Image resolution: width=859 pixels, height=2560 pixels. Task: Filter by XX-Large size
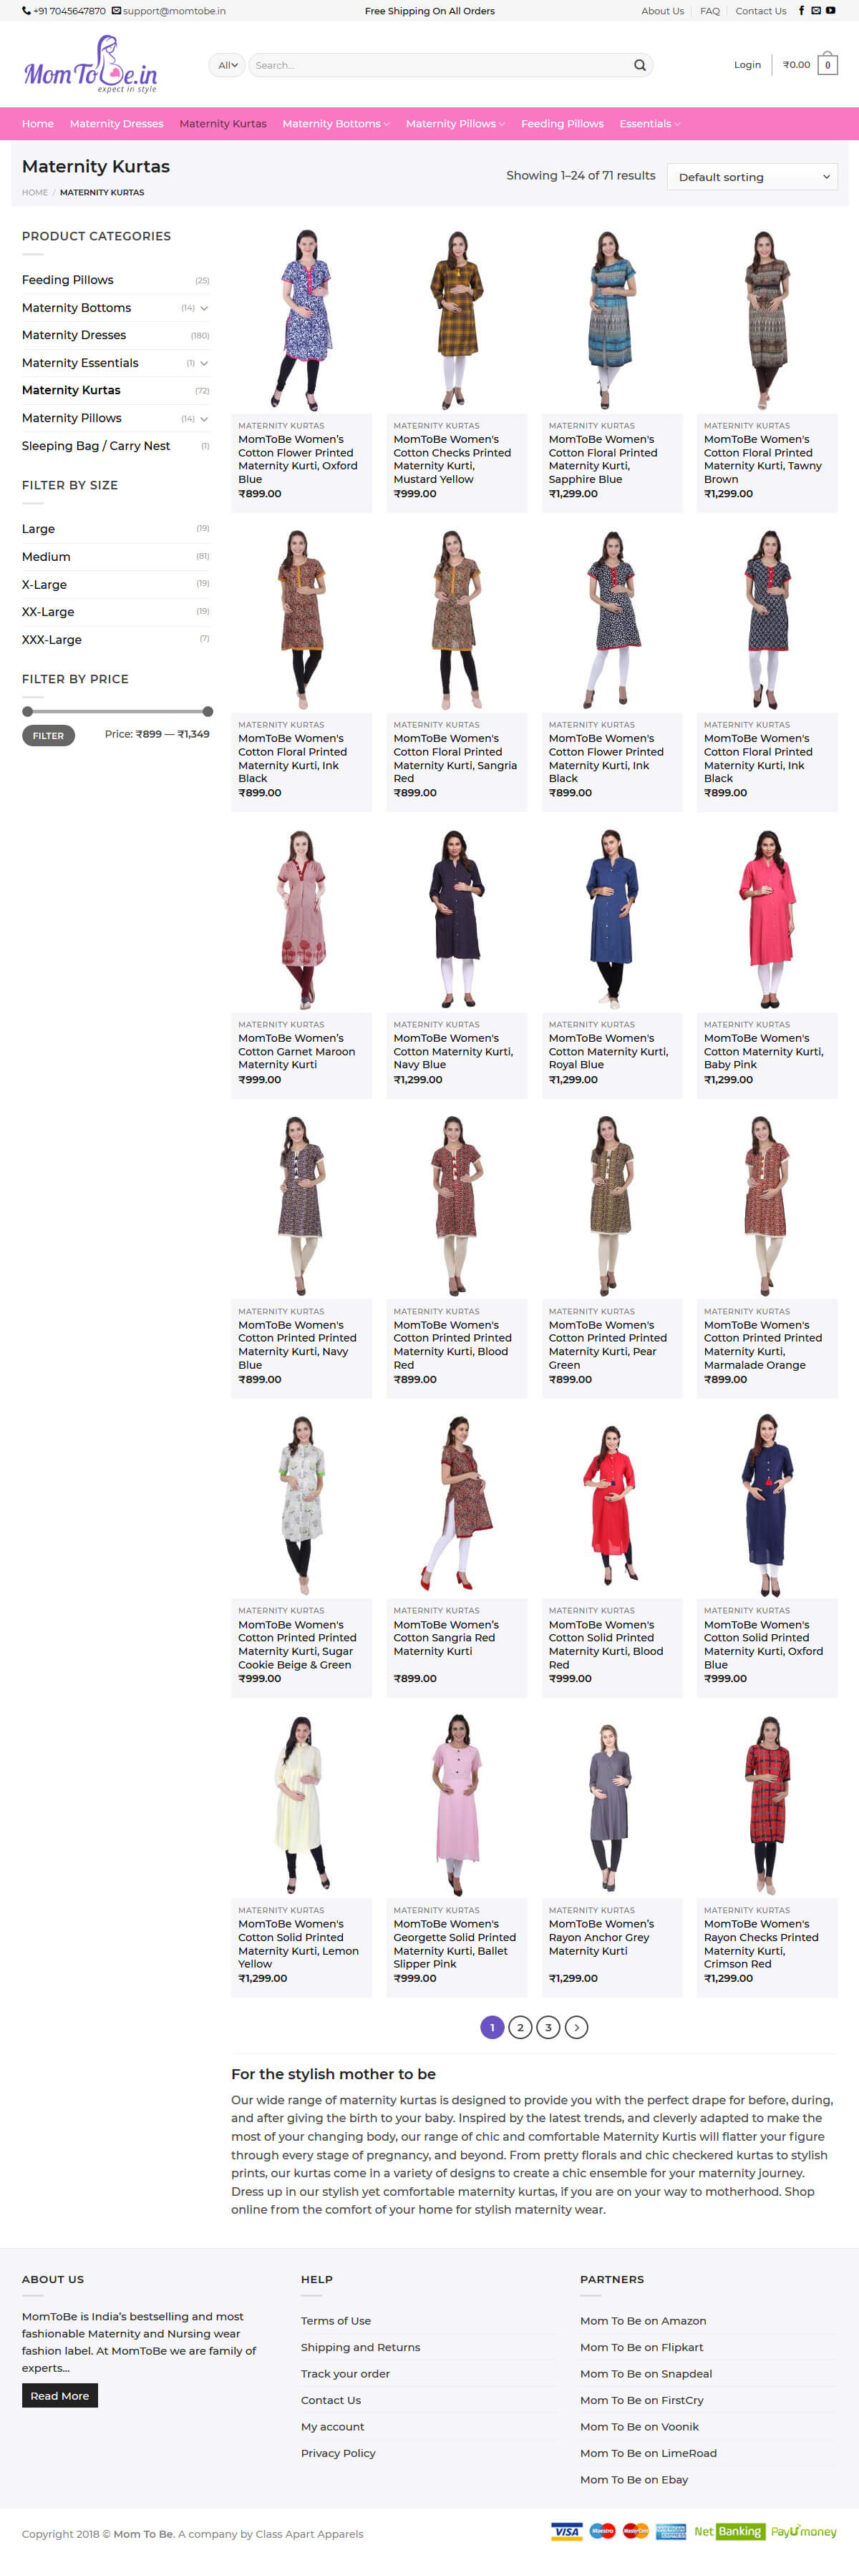click(x=48, y=612)
